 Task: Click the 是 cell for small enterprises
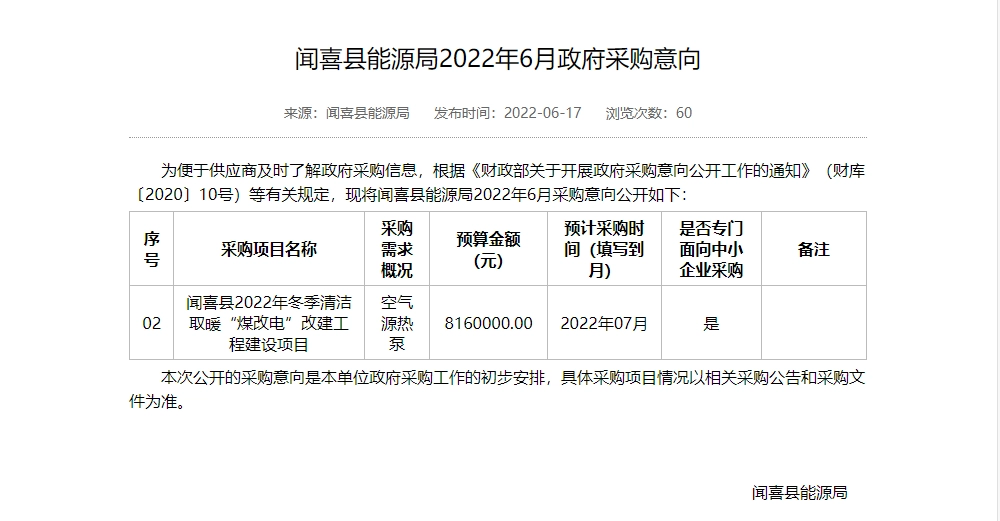click(711, 323)
